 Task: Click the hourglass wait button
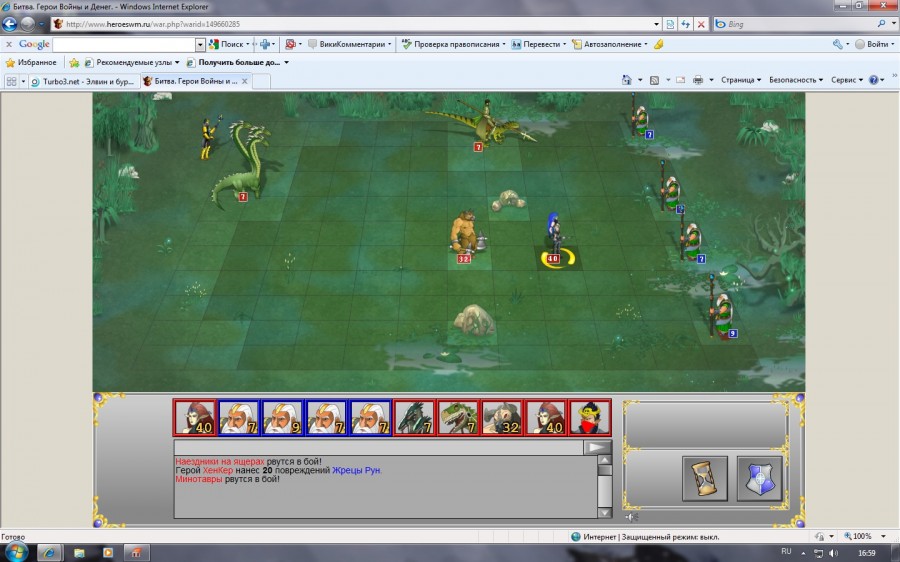705,478
